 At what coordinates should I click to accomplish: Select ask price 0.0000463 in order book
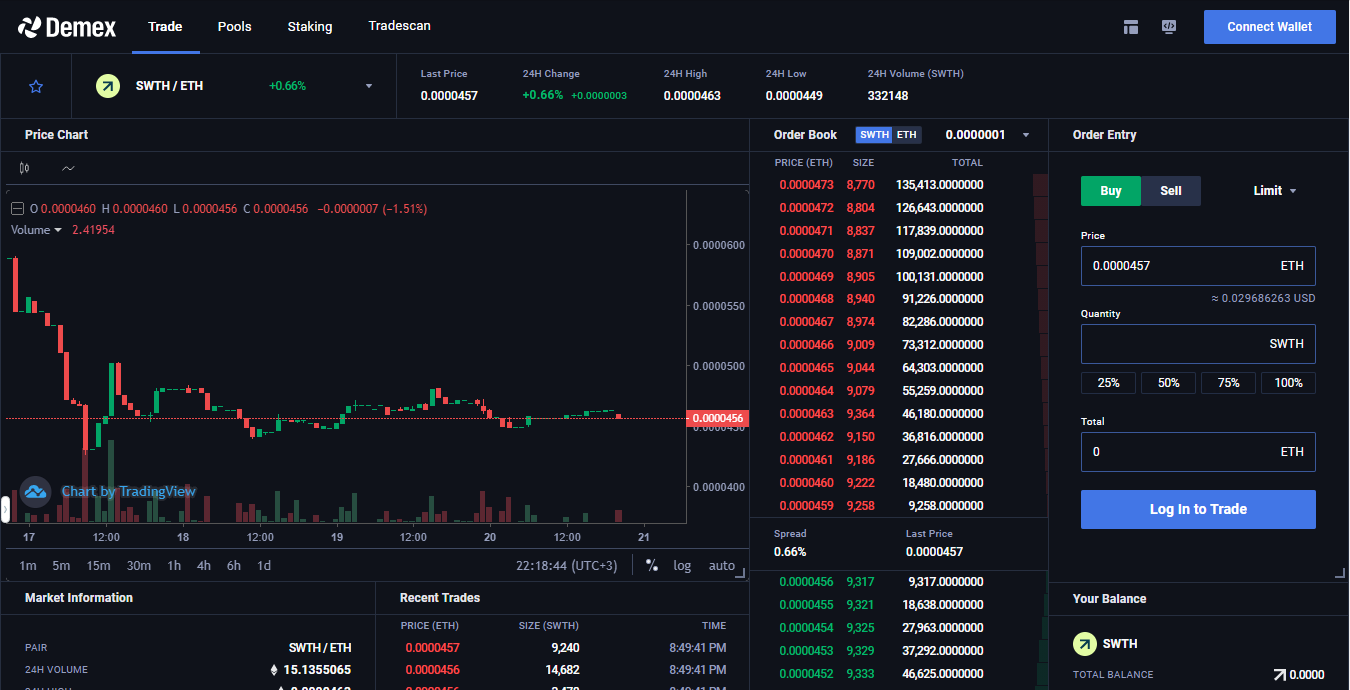[806, 414]
